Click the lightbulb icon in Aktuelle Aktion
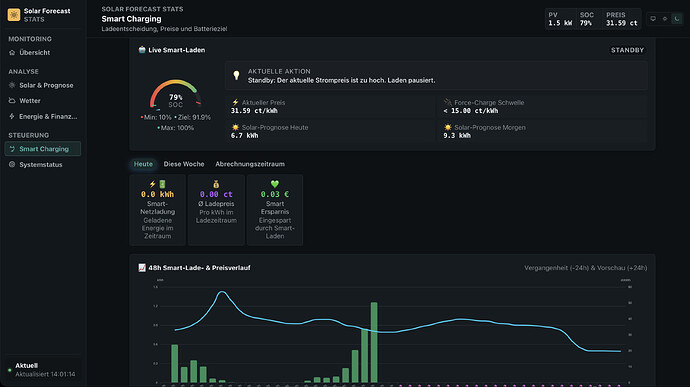Image resolution: width=690 pixels, height=387 pixels. point(236,75)
